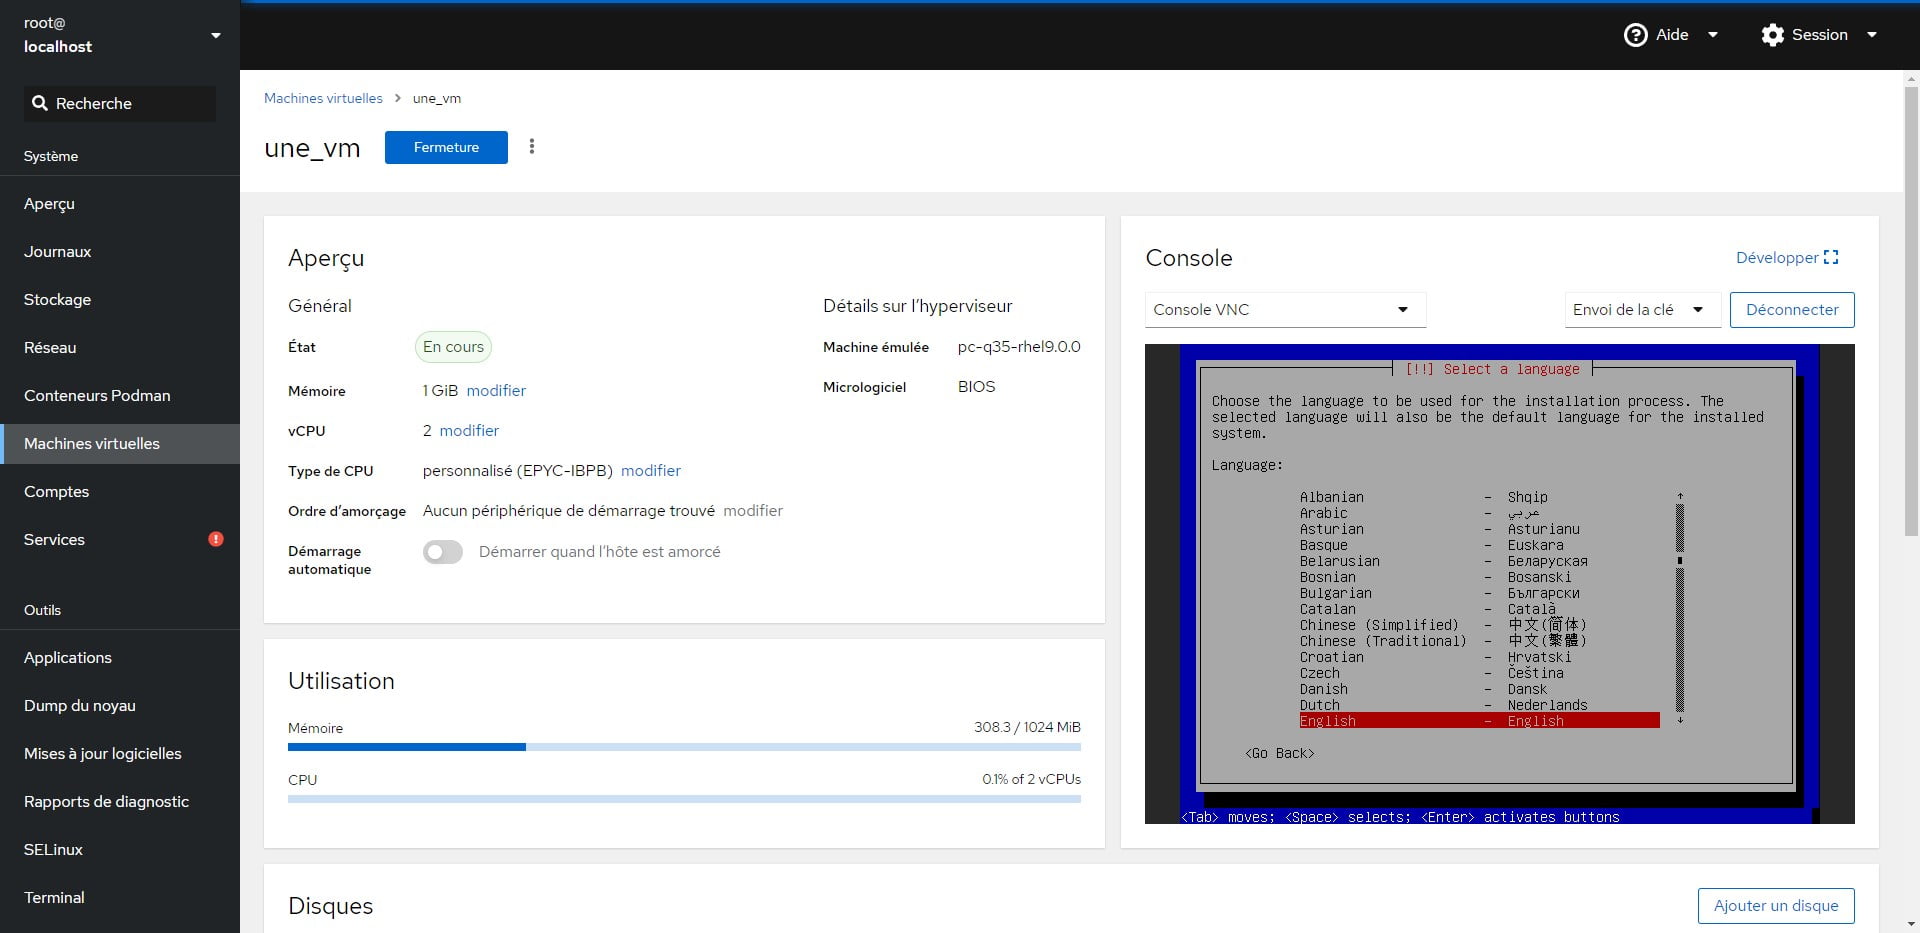Image resolution: width=1920 pixels, height=933 pixels.
Task: Open the Aide help icon menu
Action: tap(1636, 35)
